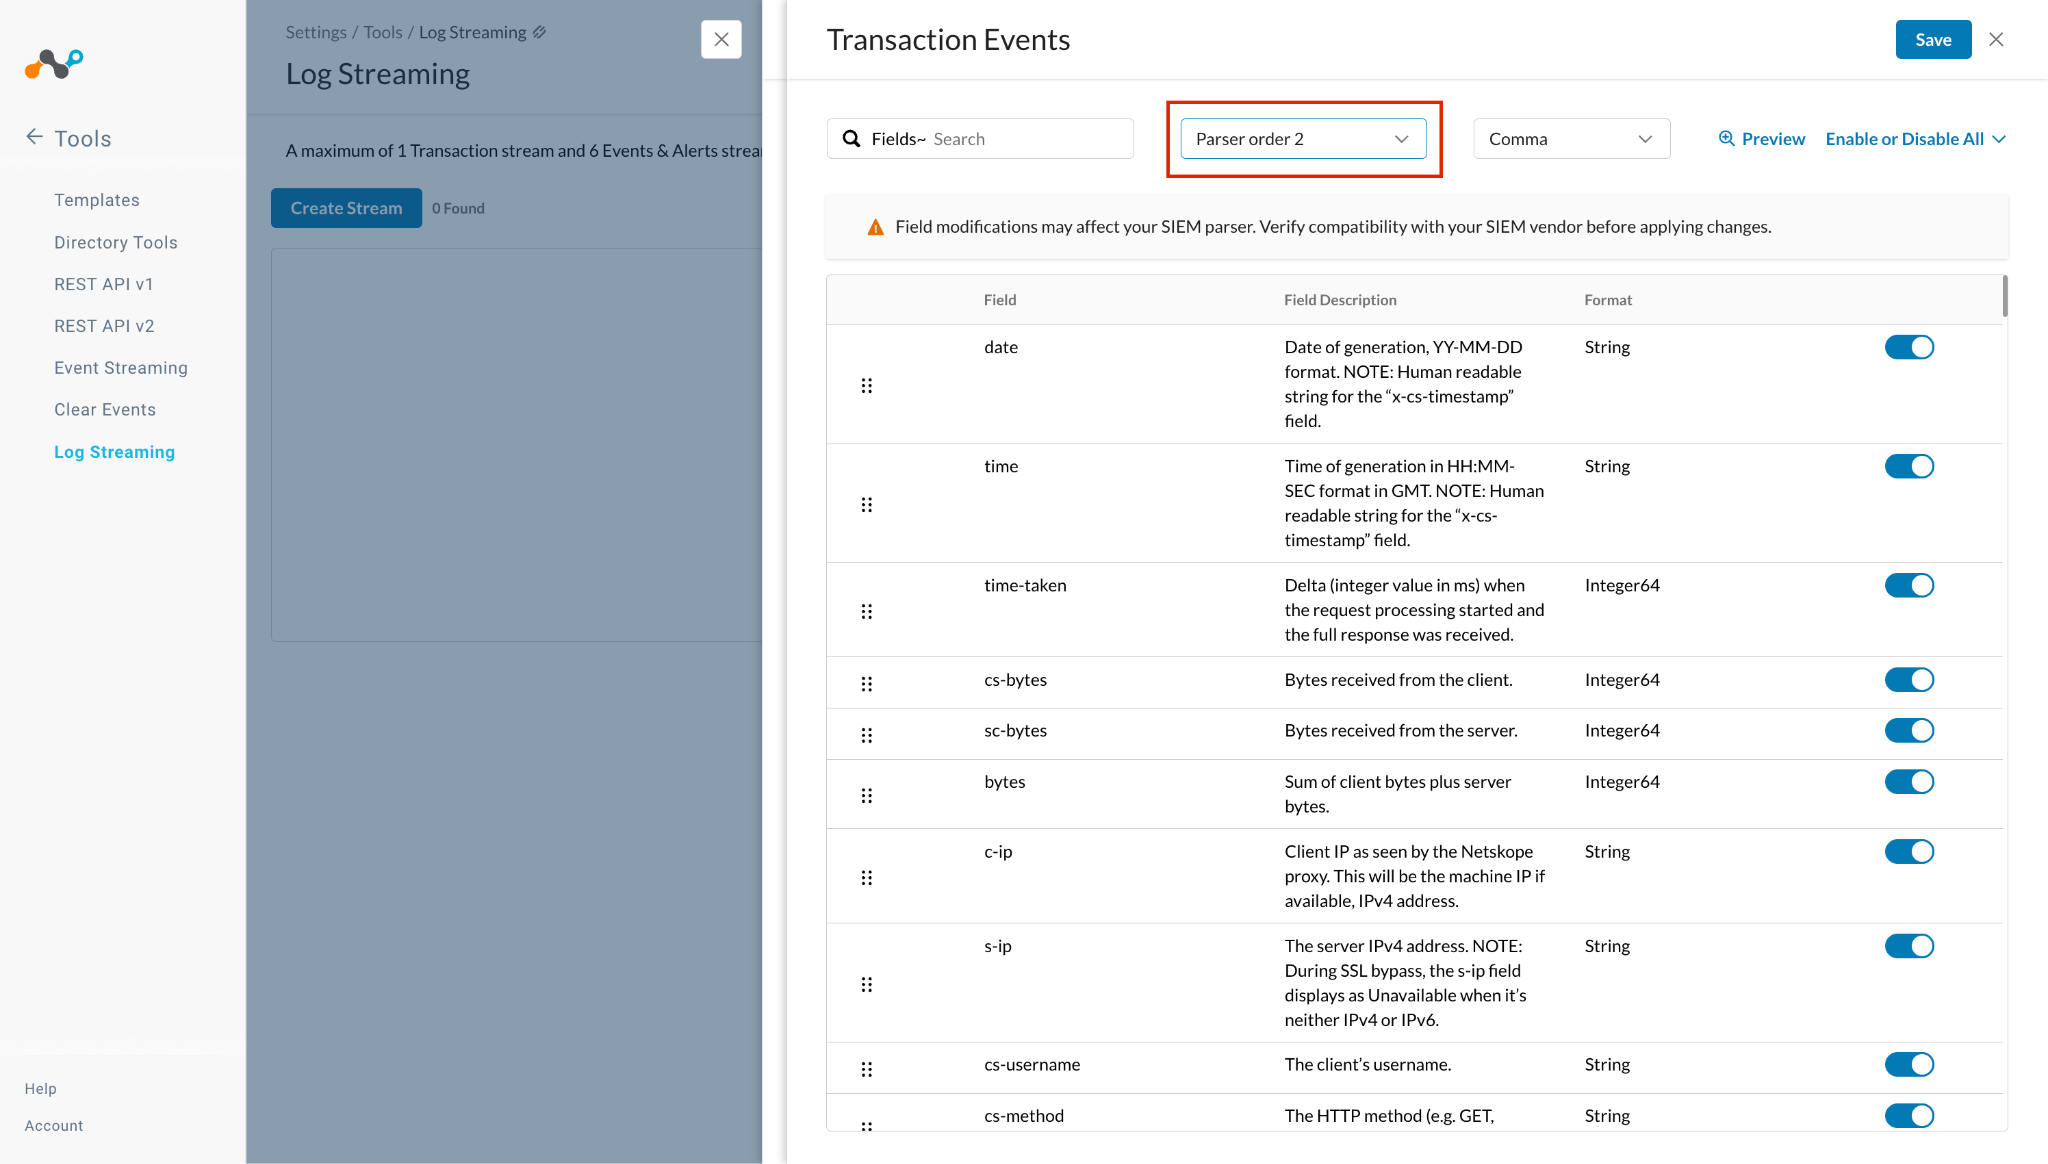Screen dimensions: 2048x1164
Task: Grab the drag handle for time row
Action: point(867,504)
